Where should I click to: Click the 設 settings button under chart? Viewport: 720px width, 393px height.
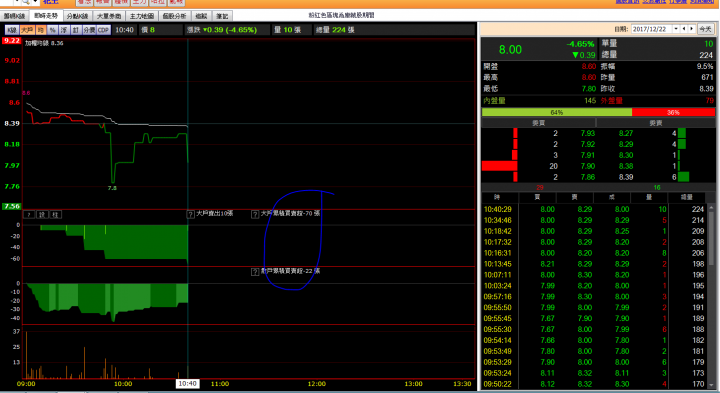point(42,215)
